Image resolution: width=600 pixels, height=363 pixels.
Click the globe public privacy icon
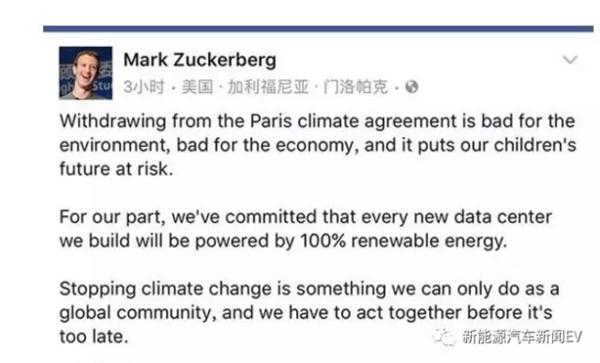[x=412, y=87]
